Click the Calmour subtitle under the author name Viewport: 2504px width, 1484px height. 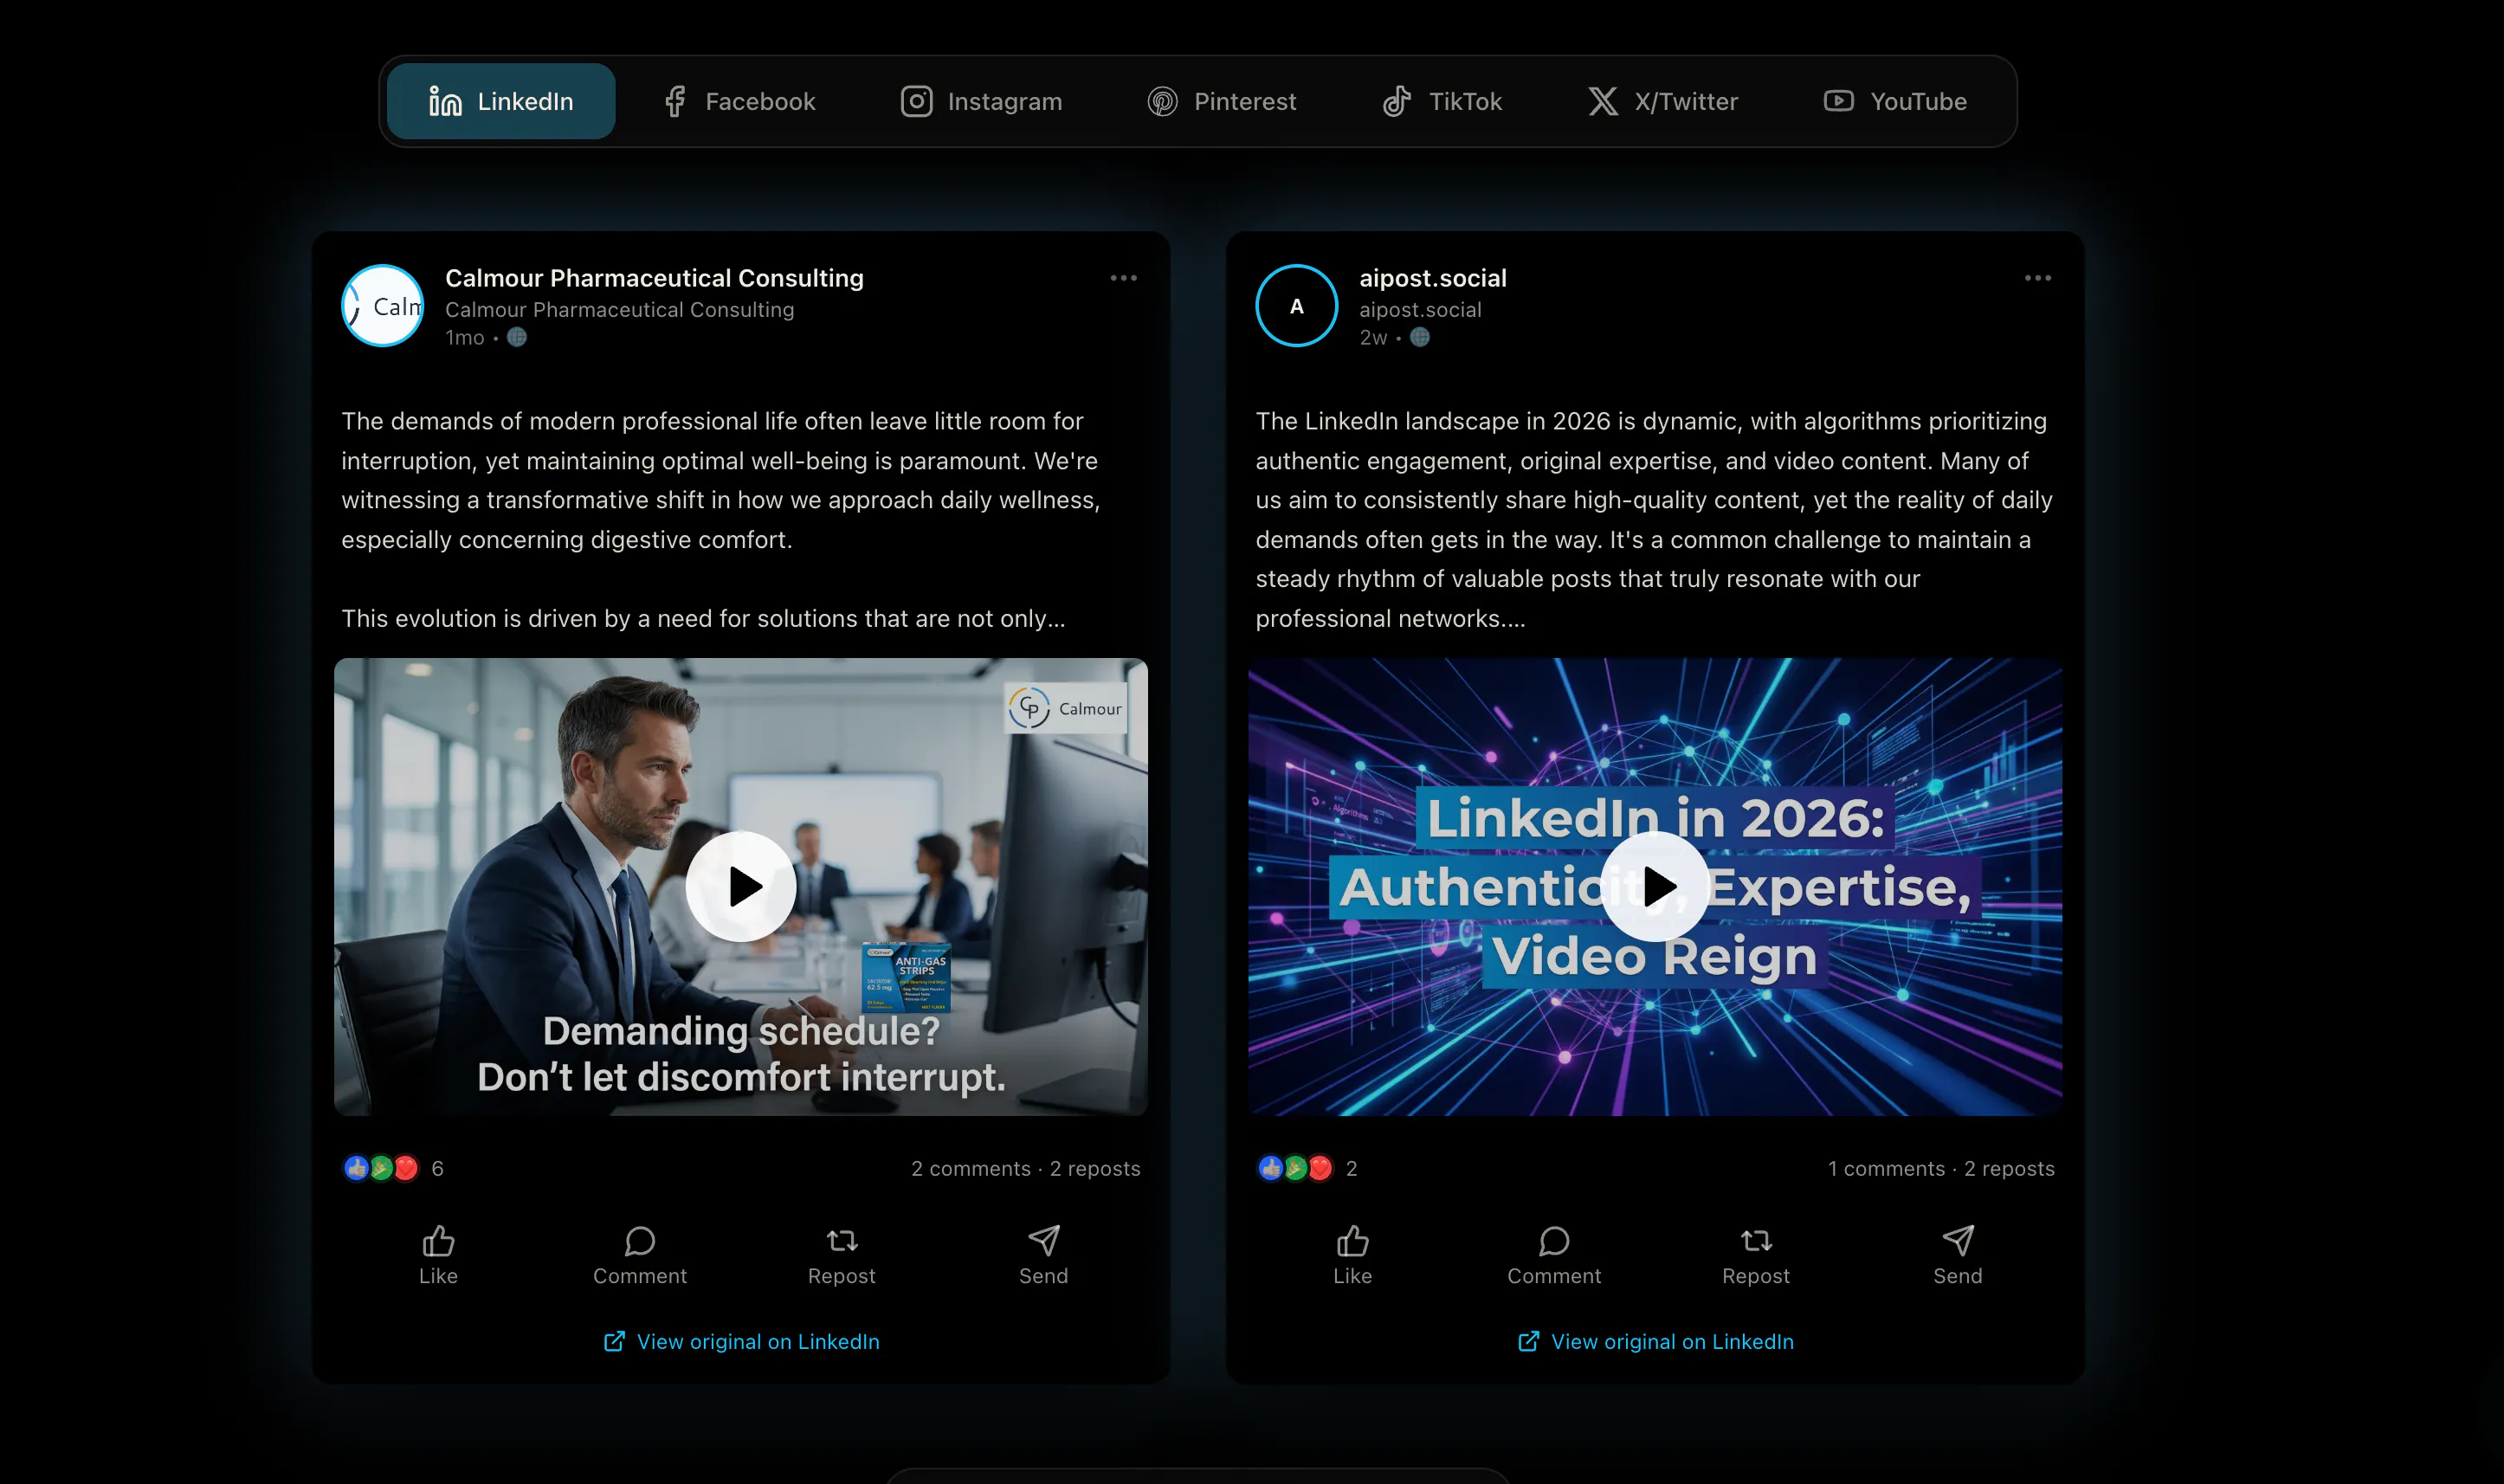(619, 310)
